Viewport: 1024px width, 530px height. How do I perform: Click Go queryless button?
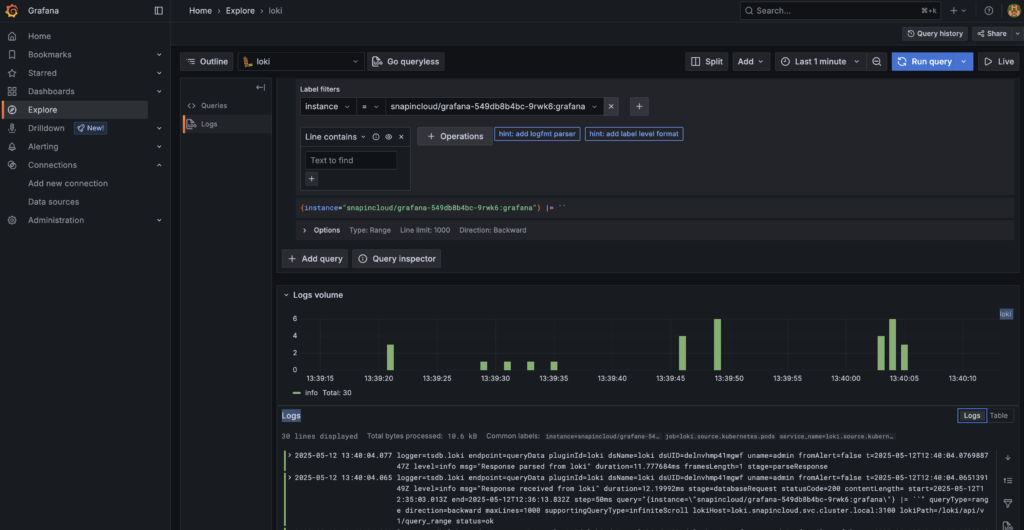pyautogui.click(x=406, y=61)
